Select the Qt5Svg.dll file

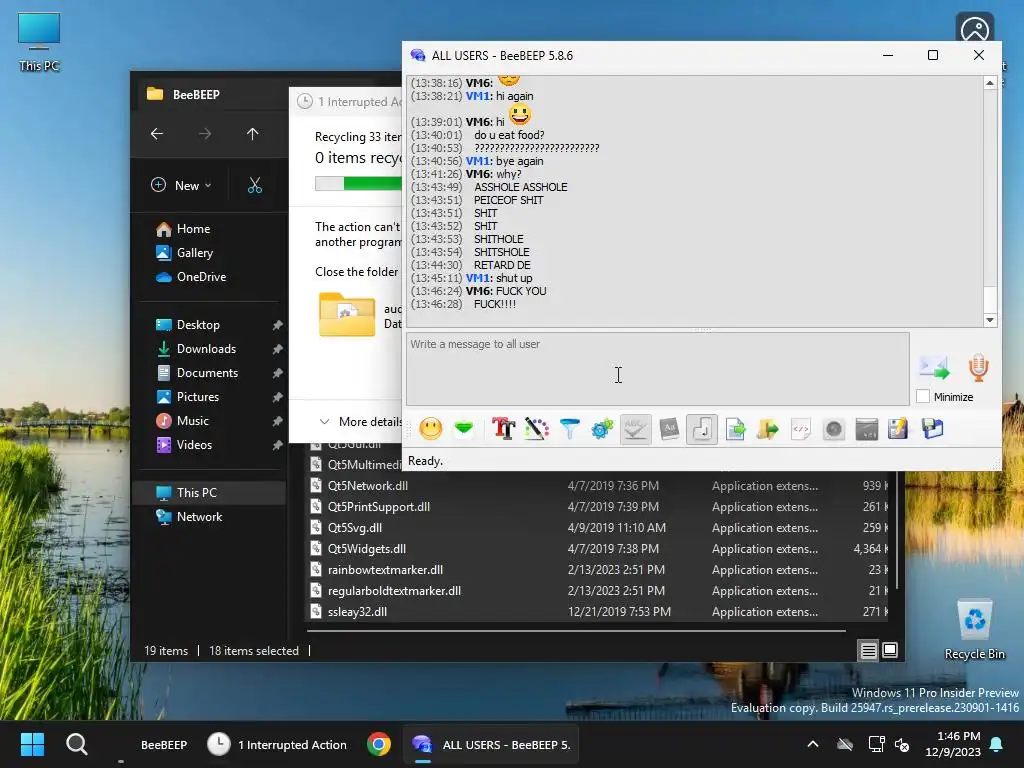coord(597,528)
